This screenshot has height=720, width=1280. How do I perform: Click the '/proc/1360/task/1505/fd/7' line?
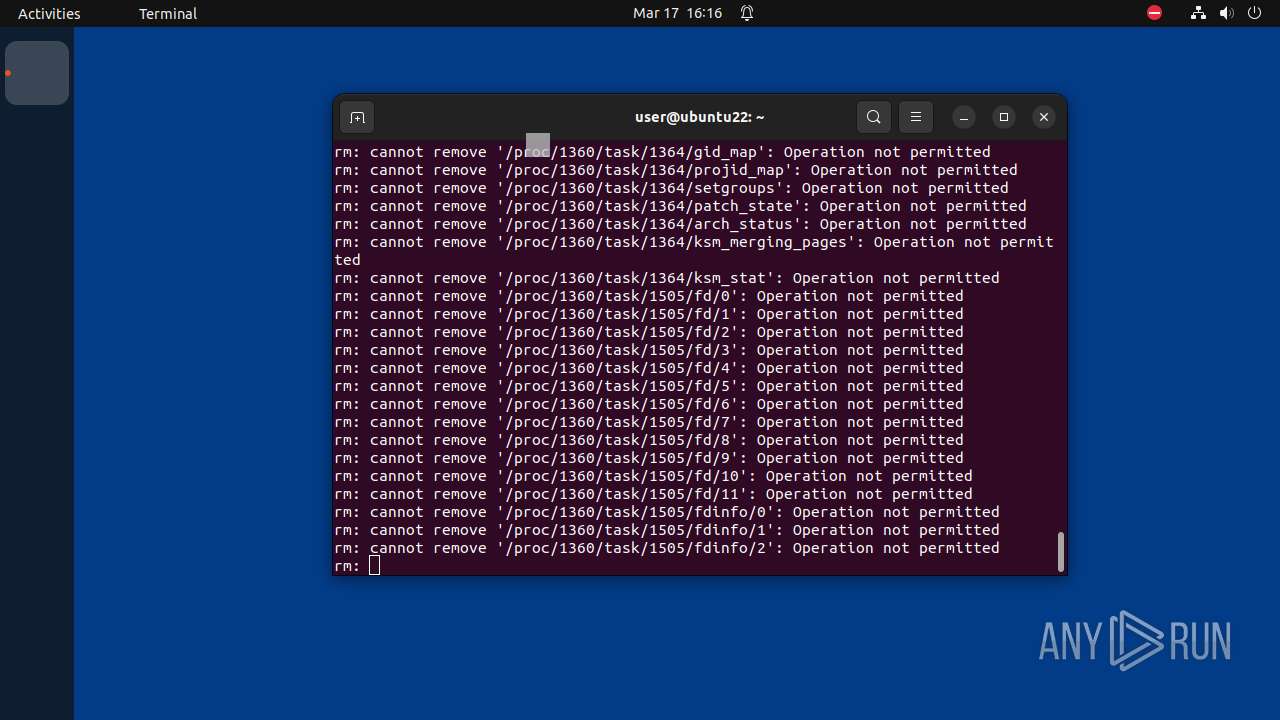(649, 422)
